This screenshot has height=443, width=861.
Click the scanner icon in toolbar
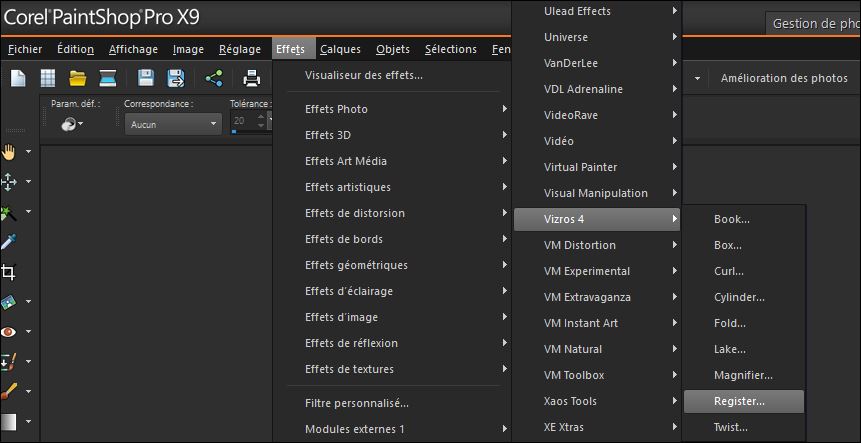tap(107, 79)
